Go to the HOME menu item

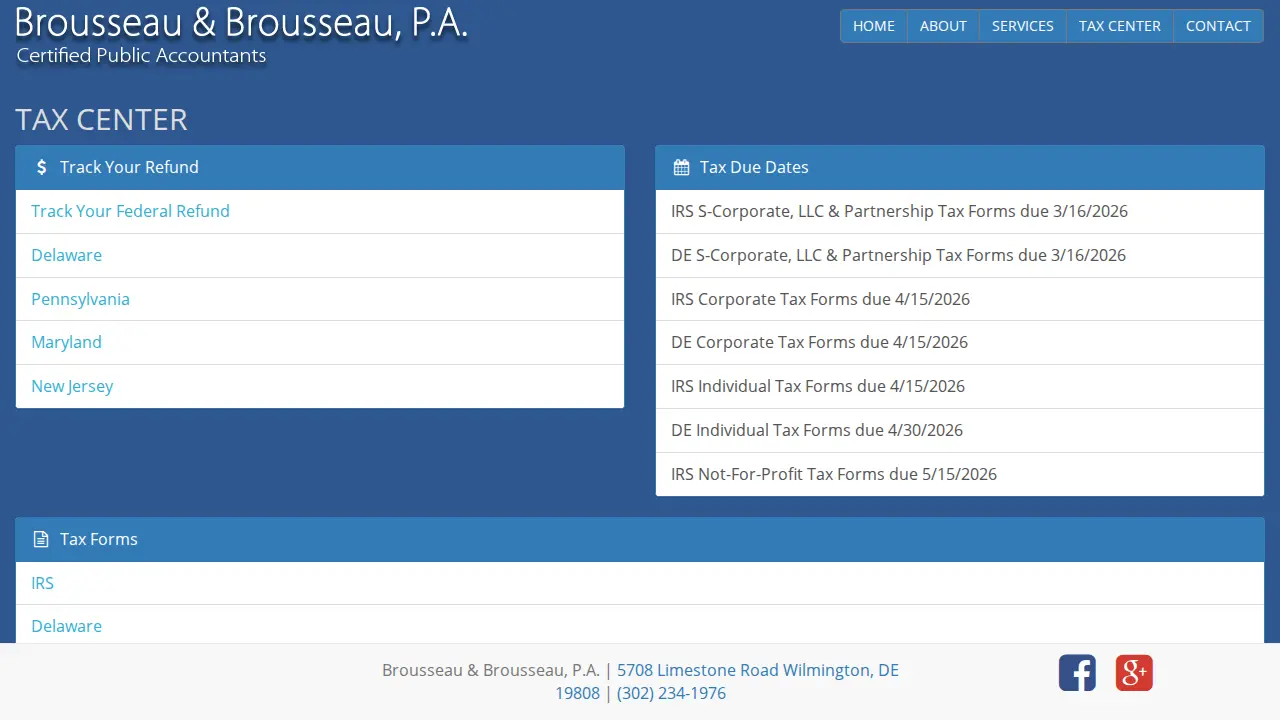pyautogui.click(x=874, y=26)
